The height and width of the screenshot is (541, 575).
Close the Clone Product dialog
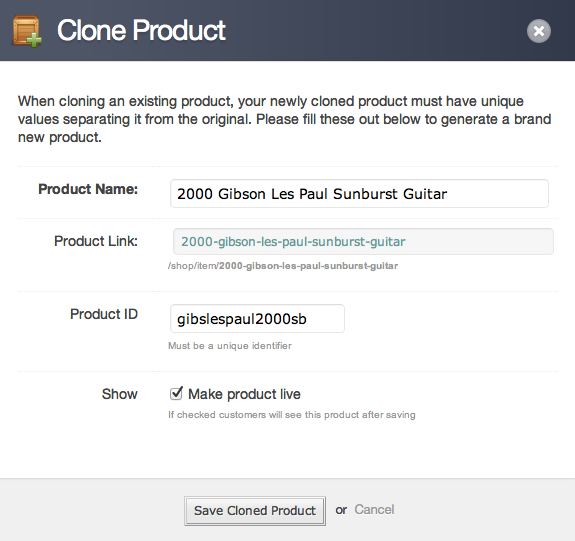[539, 31]
